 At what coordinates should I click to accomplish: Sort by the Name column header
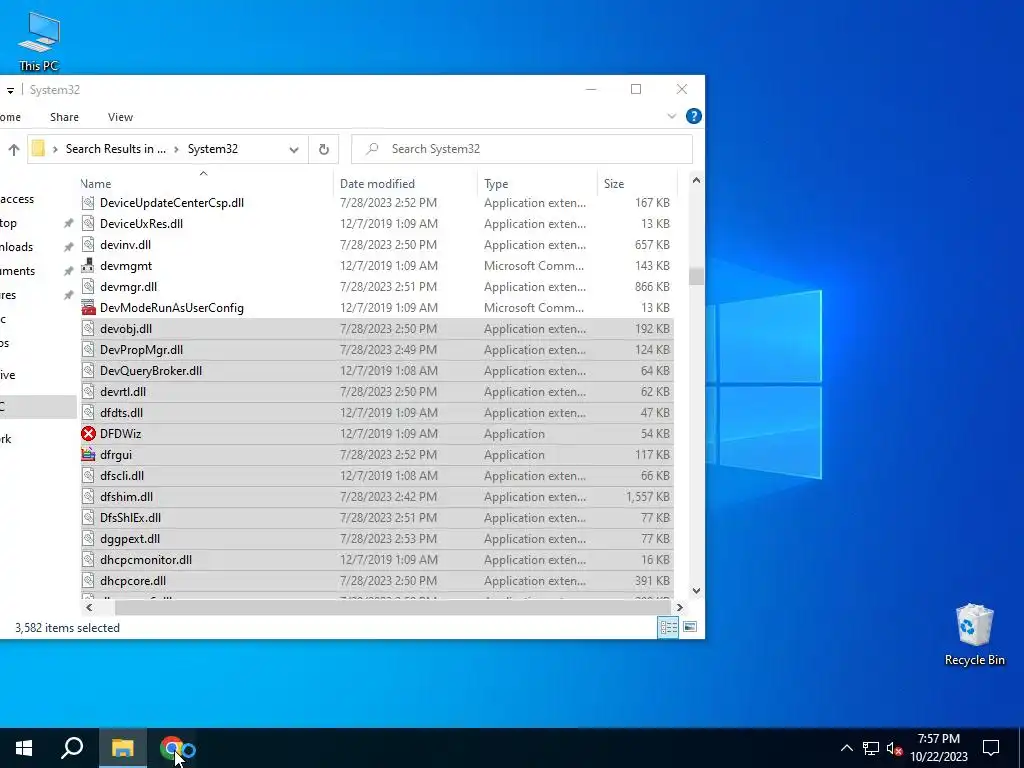click(206, 184)
